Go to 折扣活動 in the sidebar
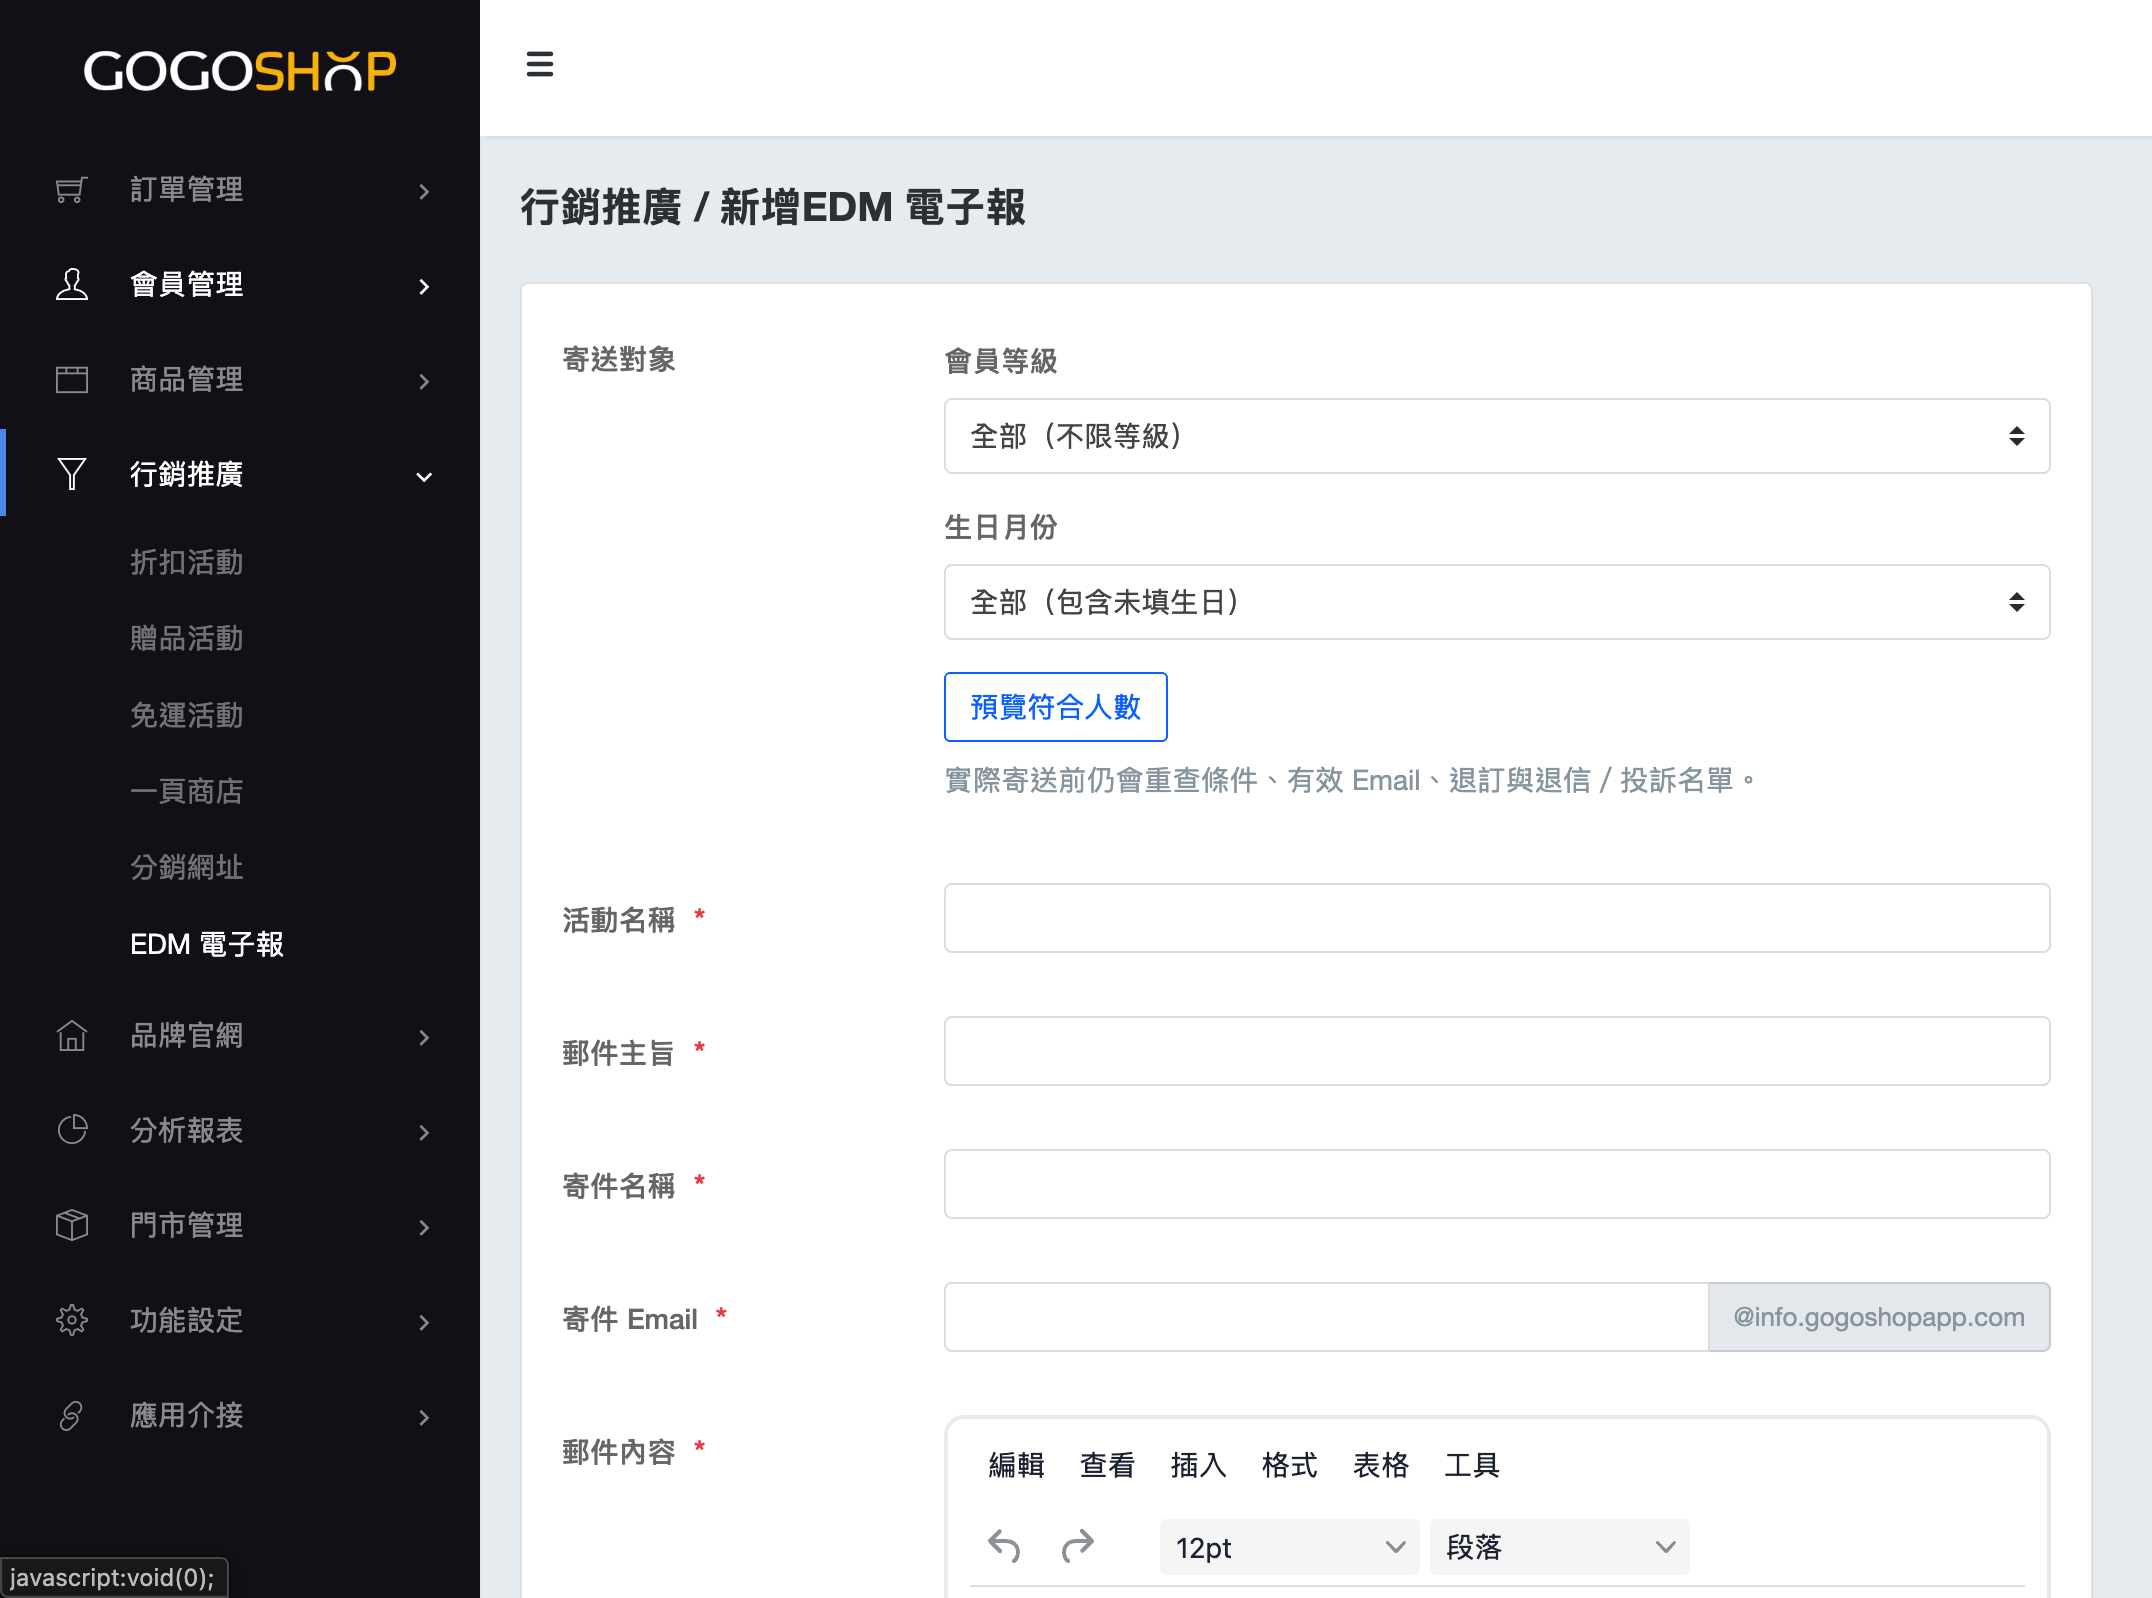 click(x=187, y=562)
